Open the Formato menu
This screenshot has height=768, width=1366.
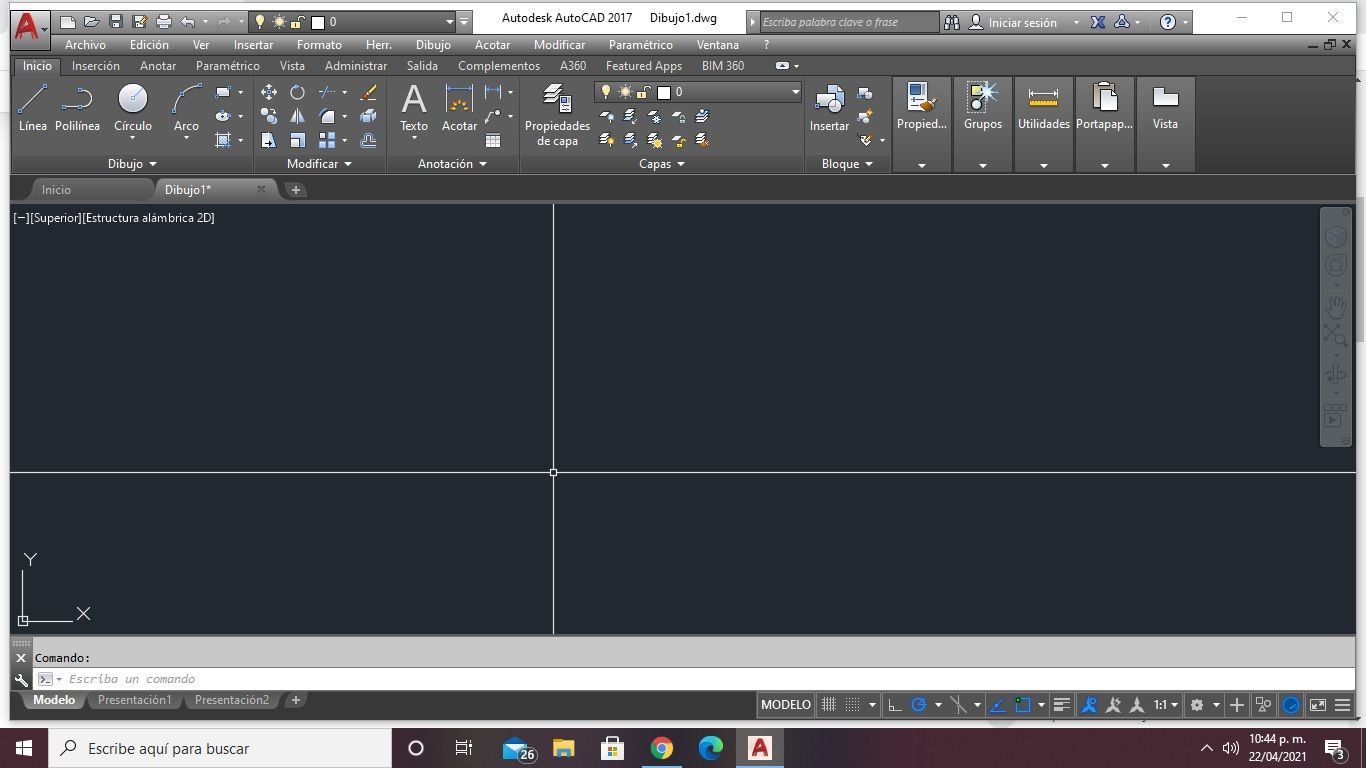coord(319,45)
